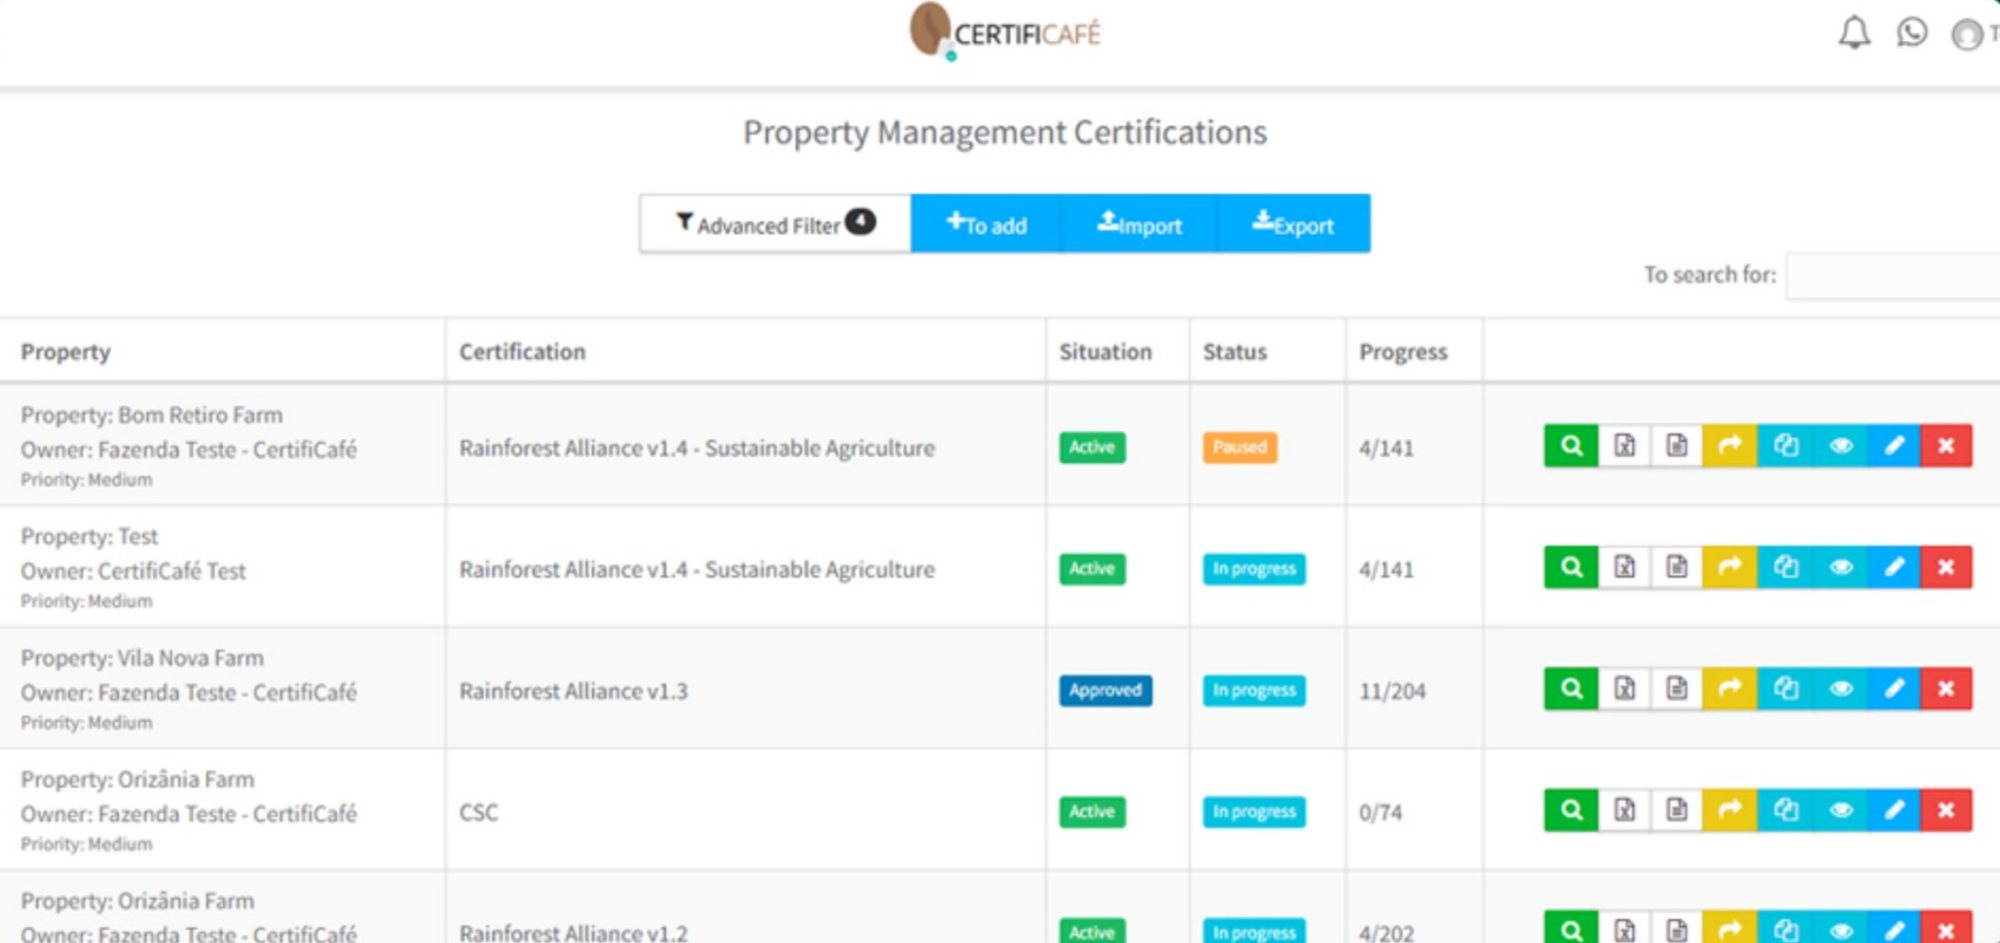Click the To add button
This screenshot has height=943, width=2000.
point(986,223)
